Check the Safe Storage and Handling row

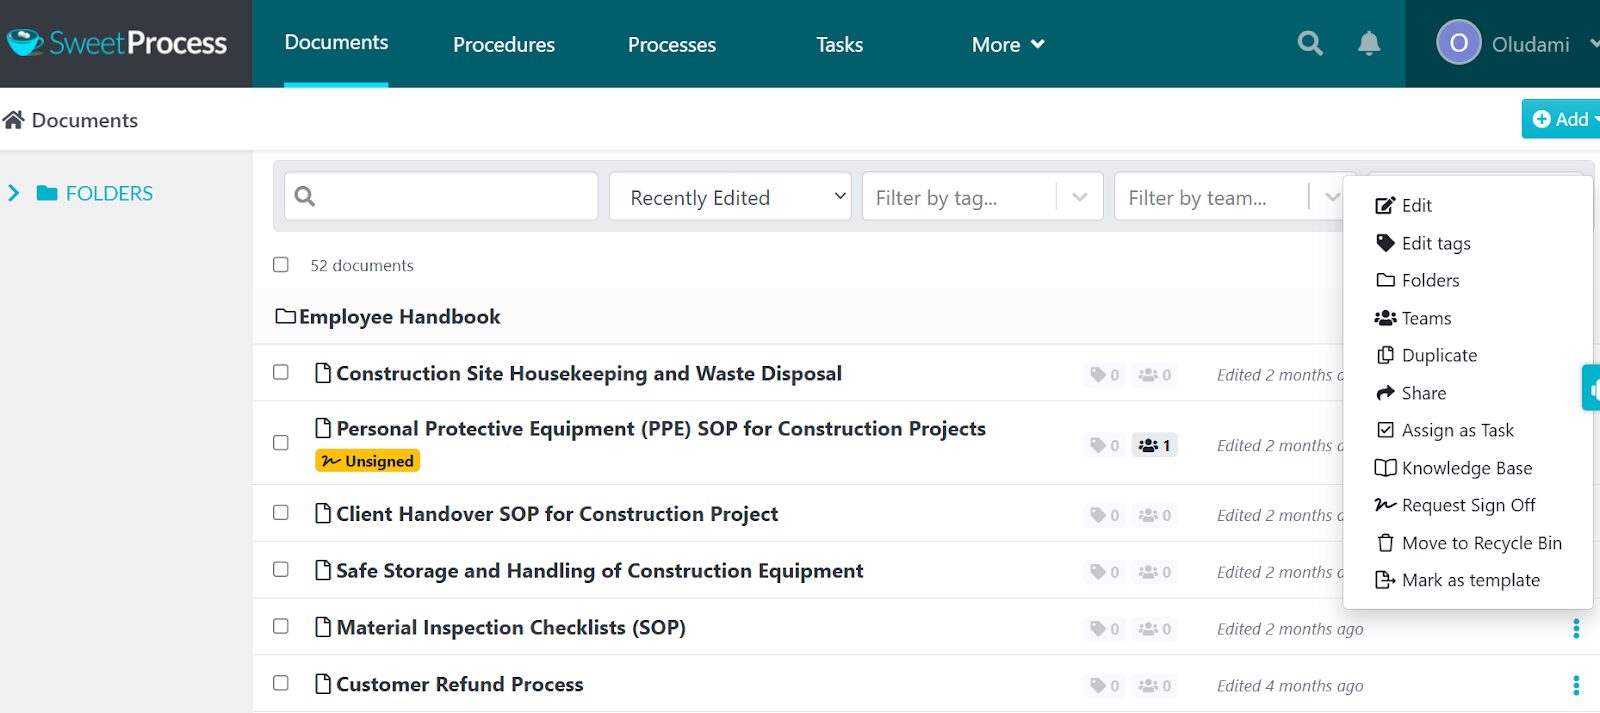281,569
